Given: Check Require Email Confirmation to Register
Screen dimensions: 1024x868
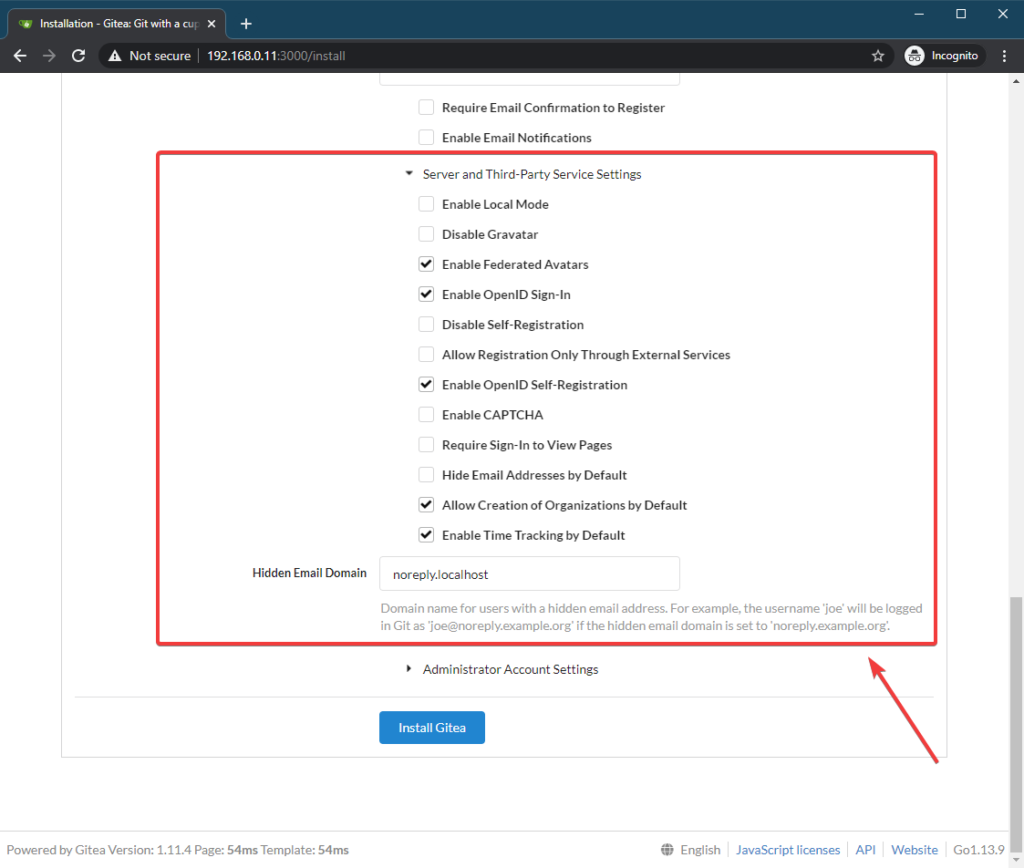Looking at the screenshot, I should (426, 107).
